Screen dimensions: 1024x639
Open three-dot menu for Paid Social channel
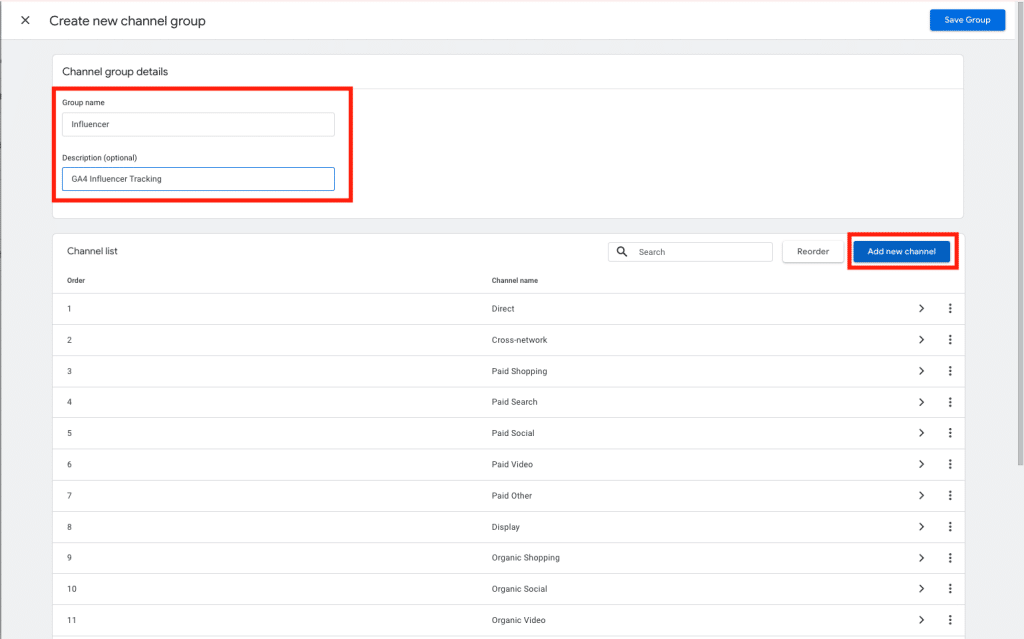(x=949, y=433)
